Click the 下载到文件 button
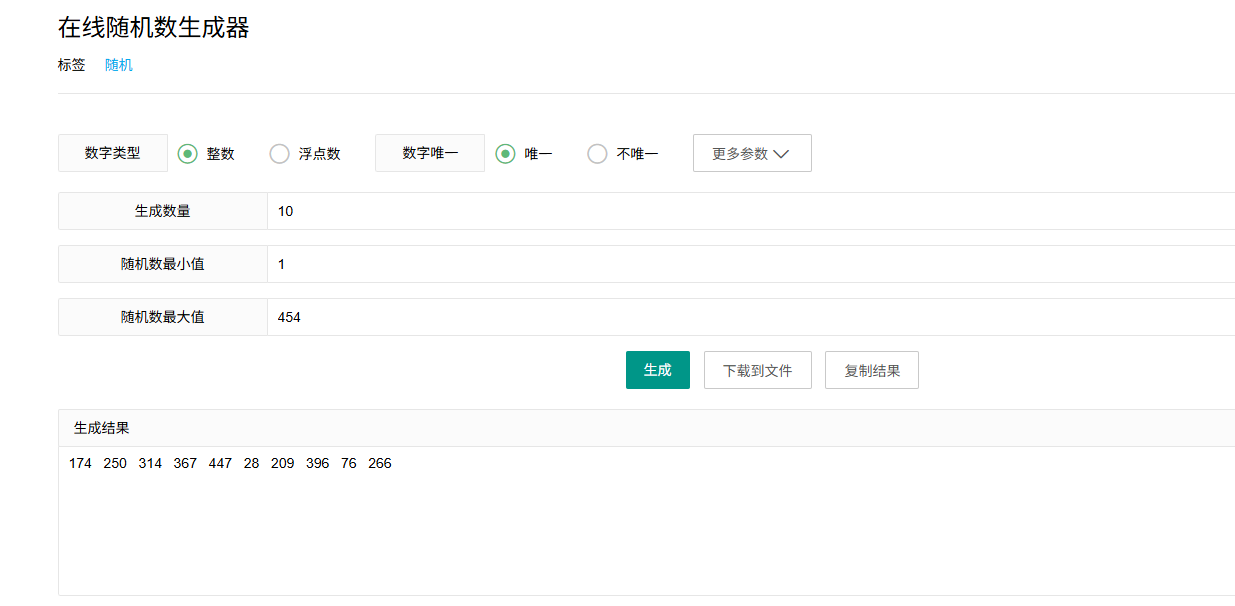This screenshot has width=1235, height=606. pos(758,370)
